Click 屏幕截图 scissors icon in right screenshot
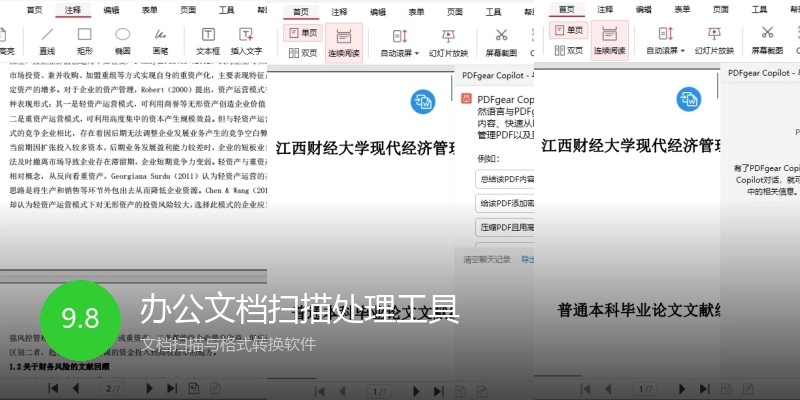The height and width of the screenshot is (400, 800). click(767, 33)
